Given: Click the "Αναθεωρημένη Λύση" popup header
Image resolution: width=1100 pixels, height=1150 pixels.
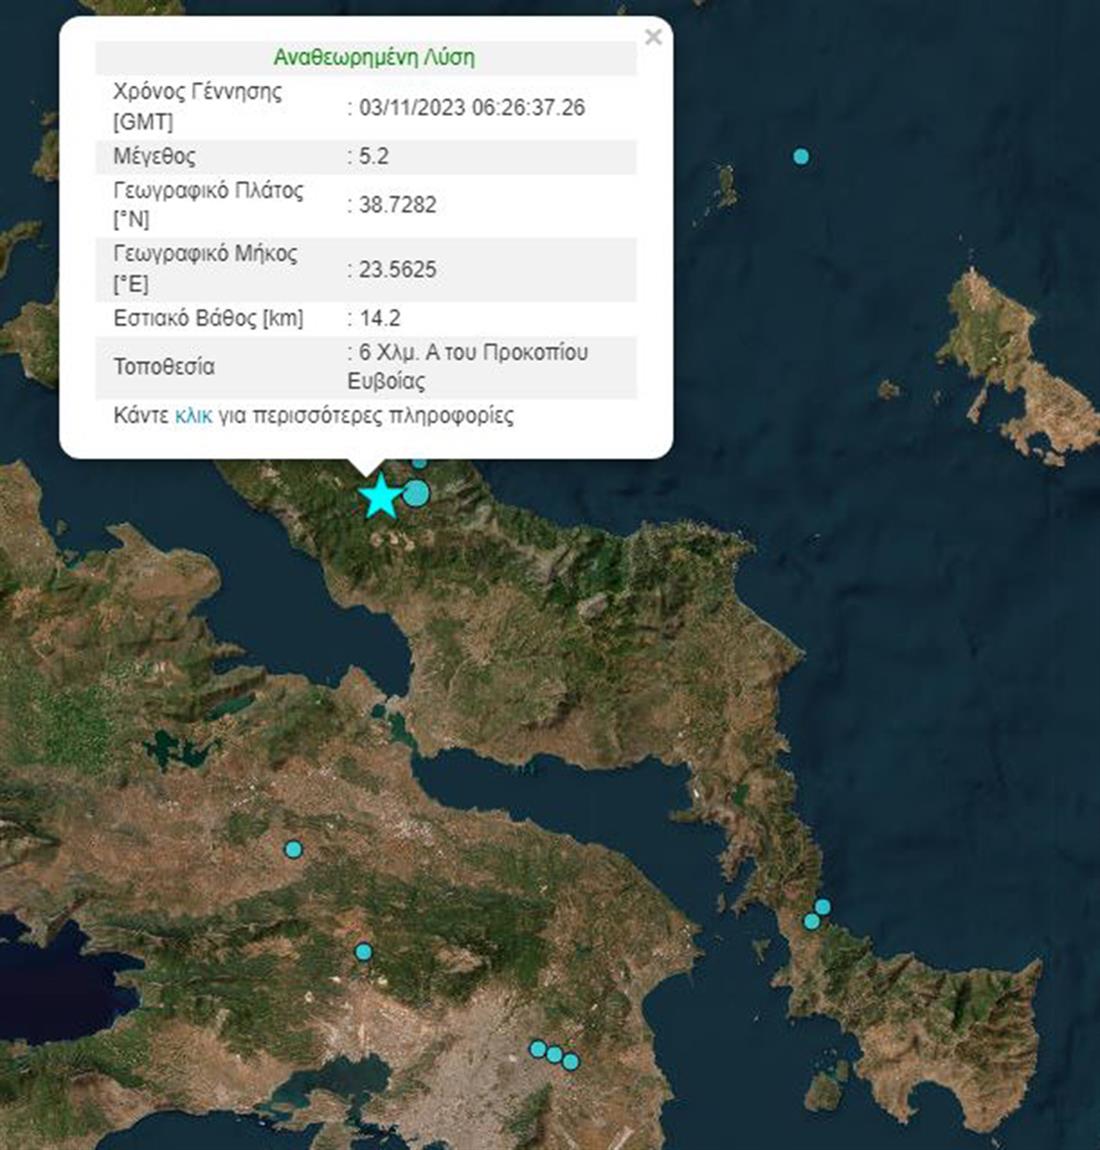Looking at the screenshot, I should (x=374, y=57).
